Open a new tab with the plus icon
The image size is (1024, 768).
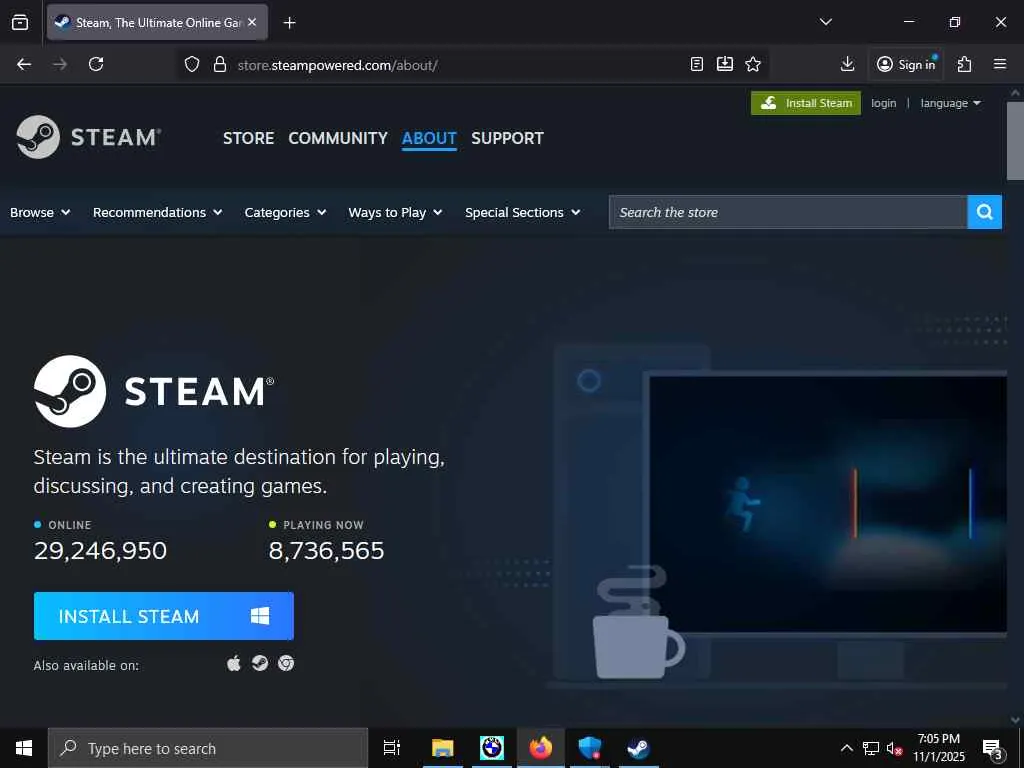pyautogui.click(x=289, y=23)
